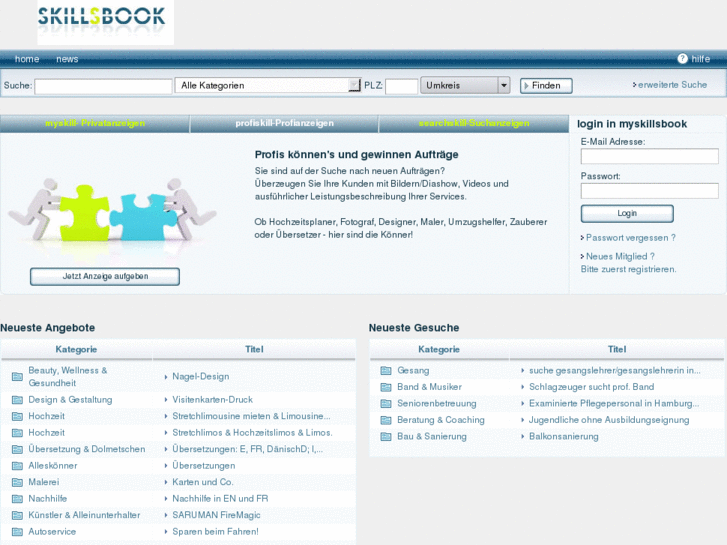727x545 pixels.
Task: Click Neues Mitglied link
Action: (618, 256)
